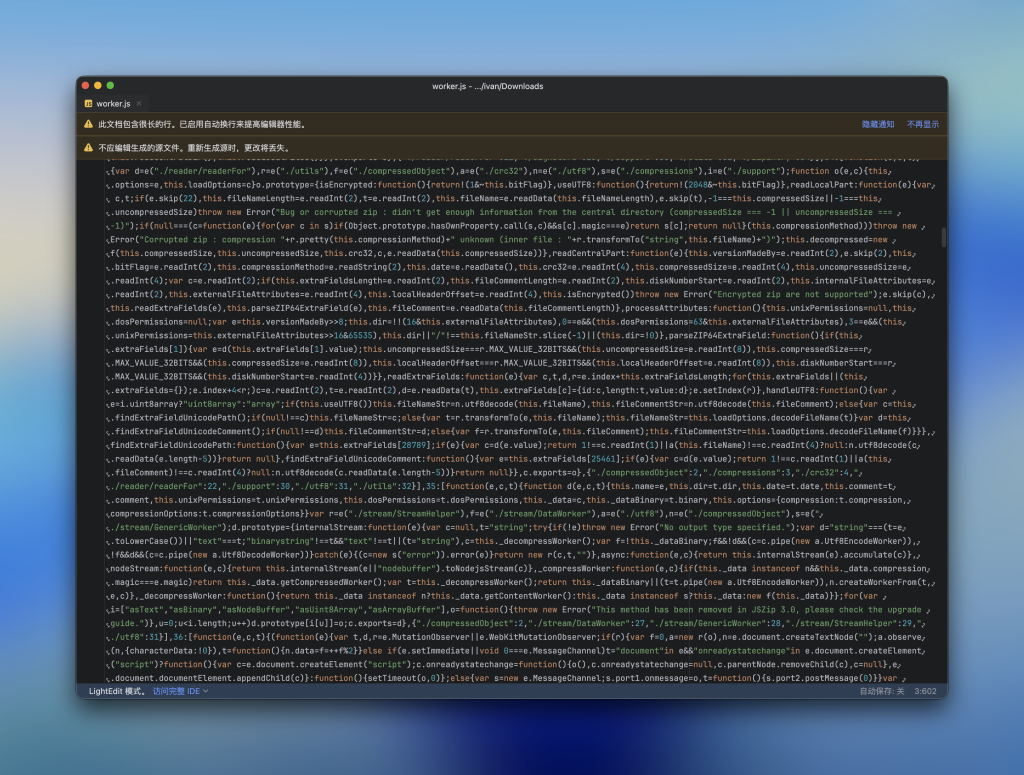Click 不再显示 link in the banner

tap(922, 124)
